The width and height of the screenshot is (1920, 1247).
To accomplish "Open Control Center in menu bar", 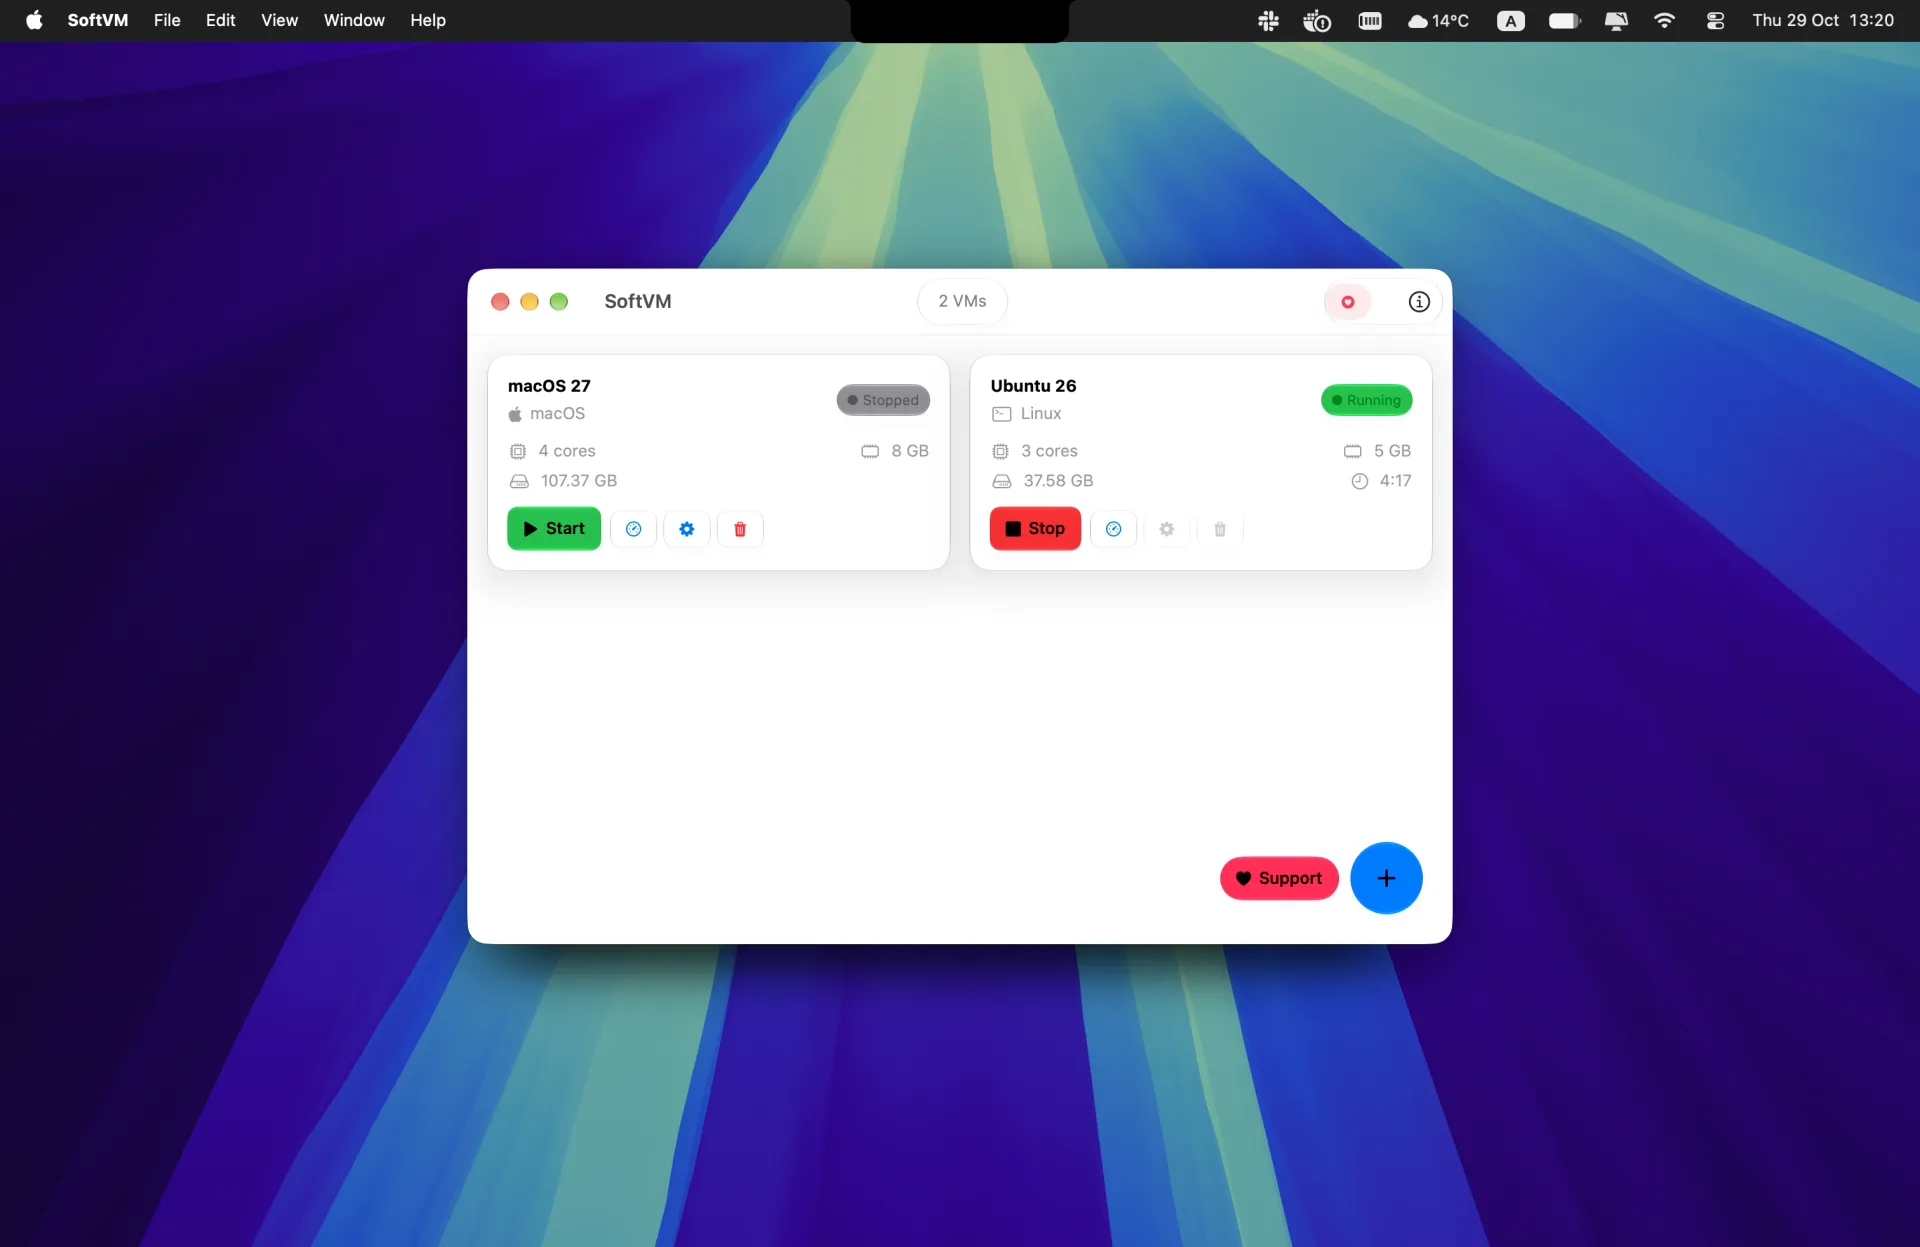I will point(1715,20).
